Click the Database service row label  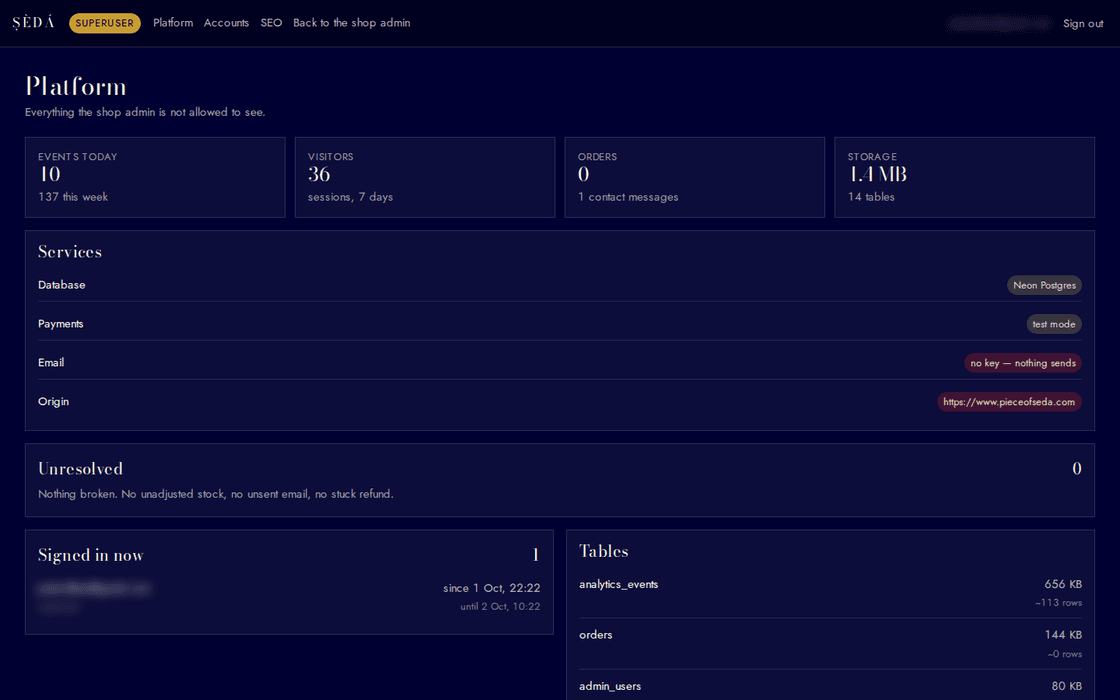point(61,284)
